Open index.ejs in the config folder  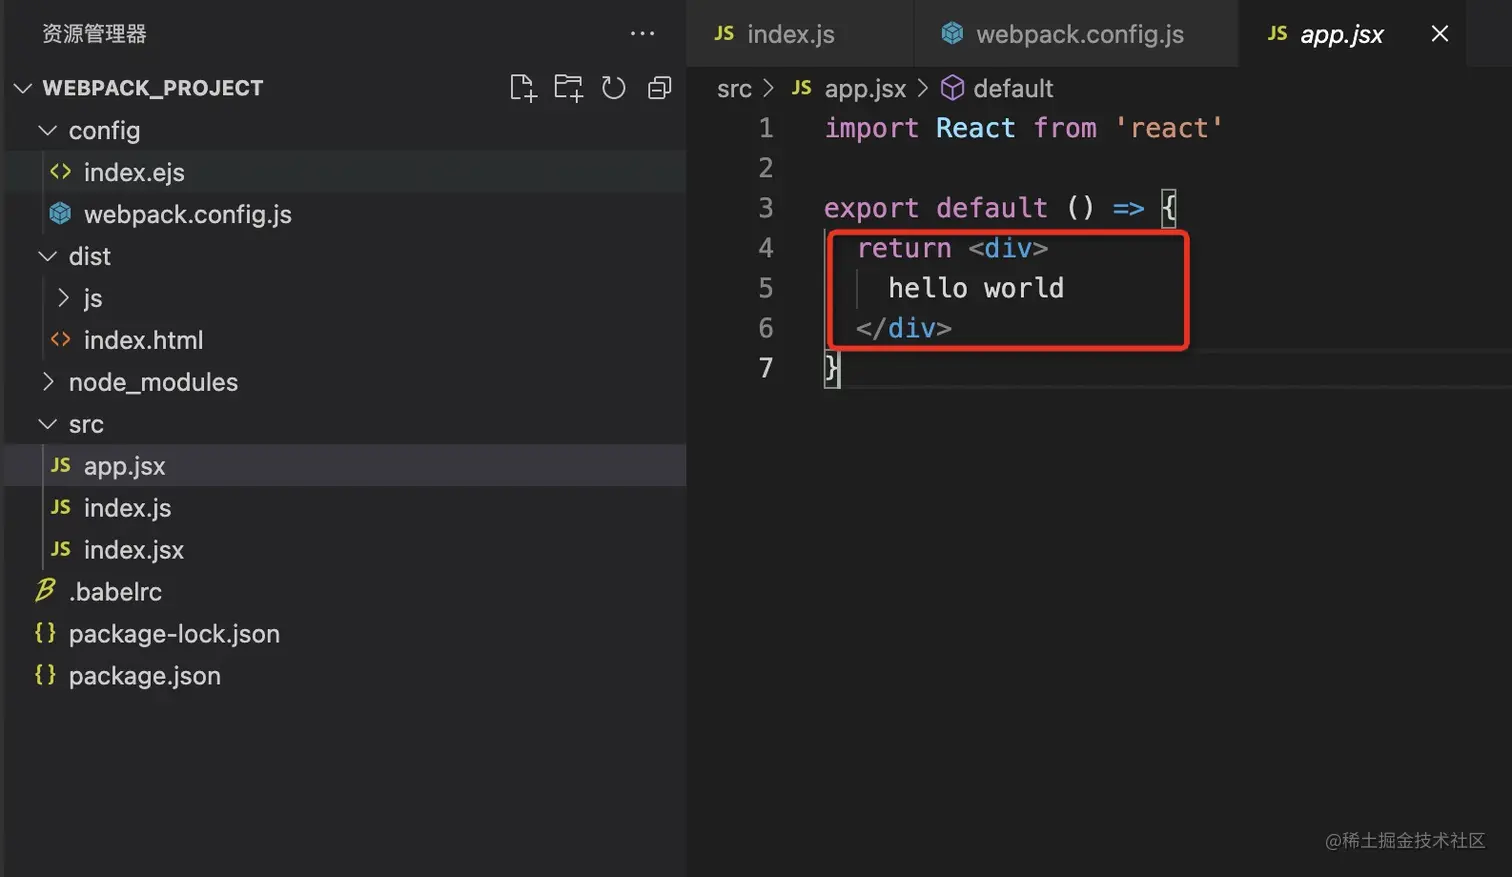coord(345,172)
